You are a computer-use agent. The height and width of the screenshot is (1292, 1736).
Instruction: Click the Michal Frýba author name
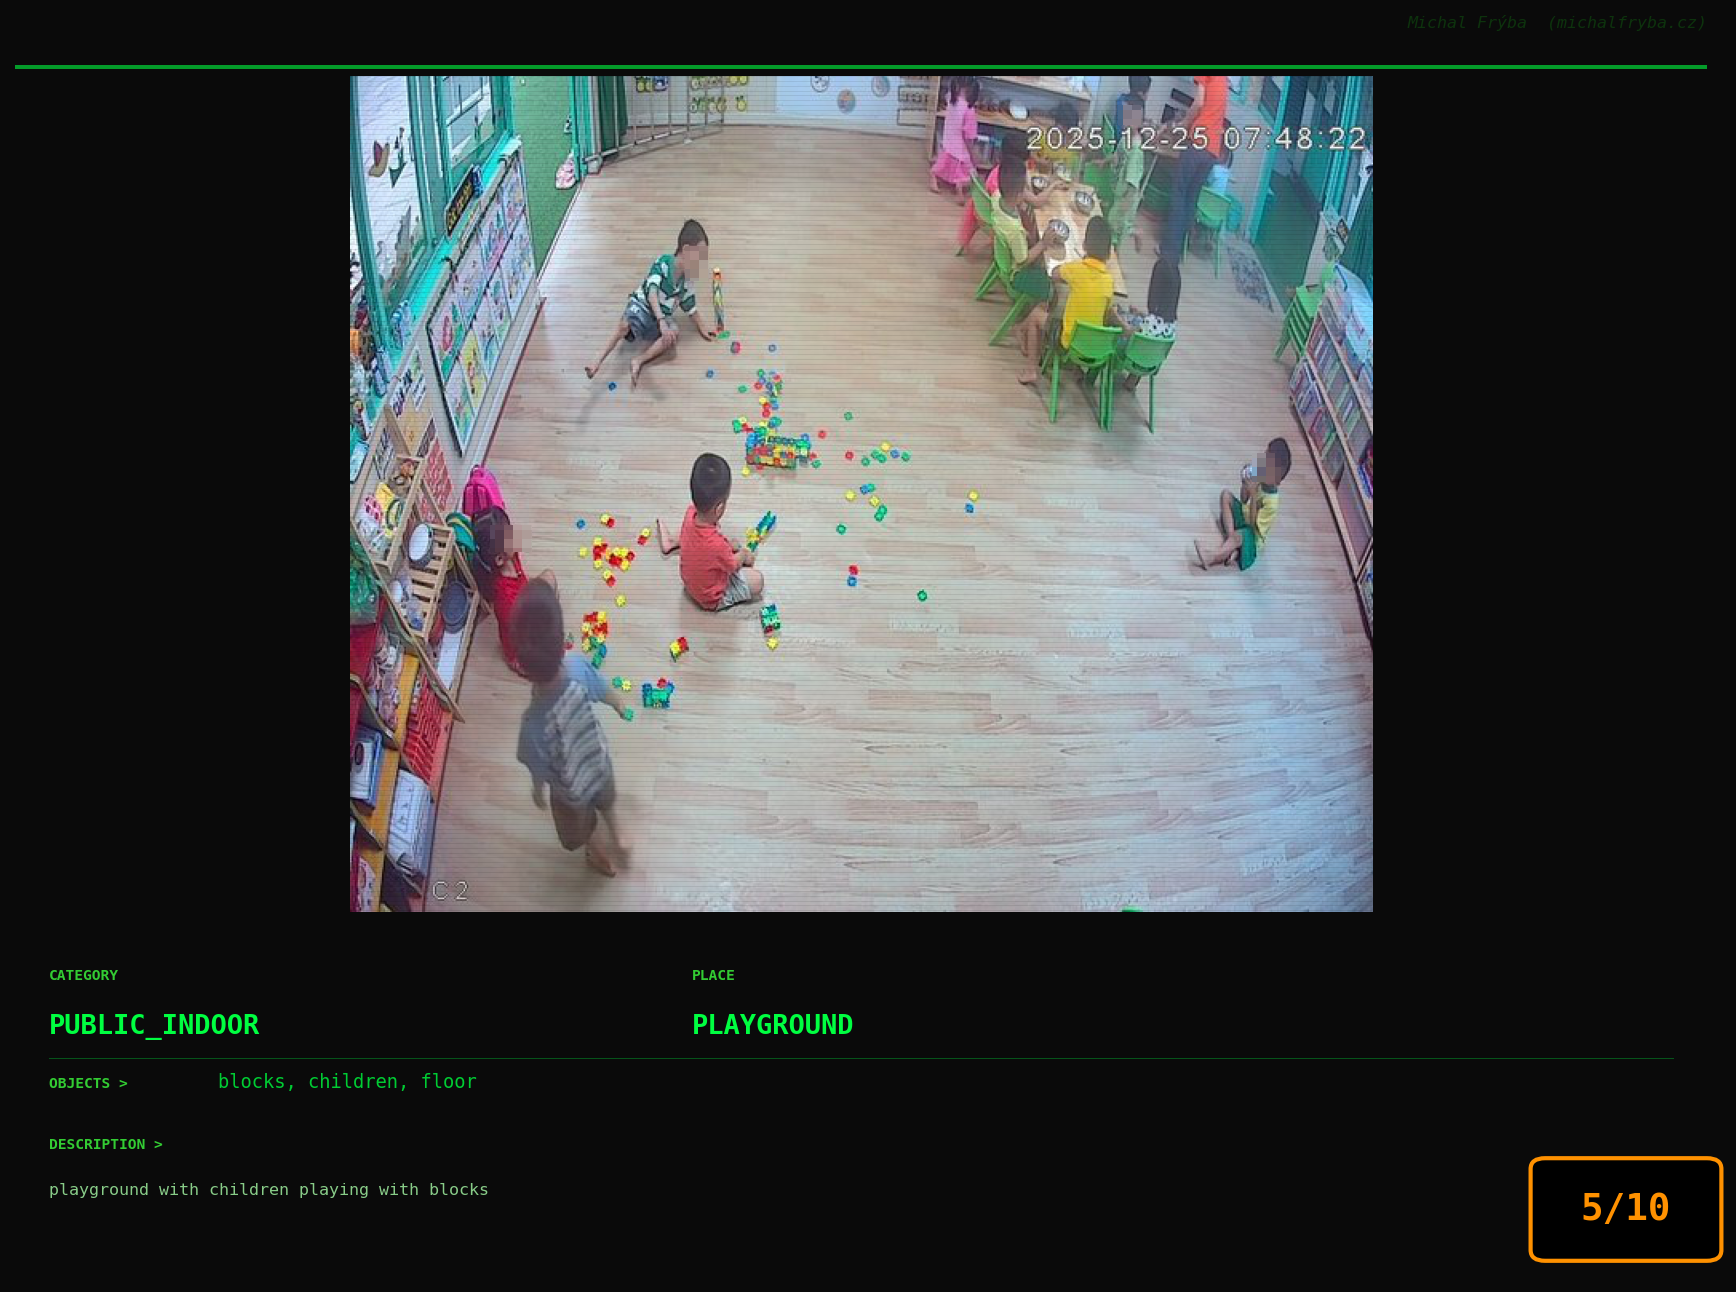1466,23
